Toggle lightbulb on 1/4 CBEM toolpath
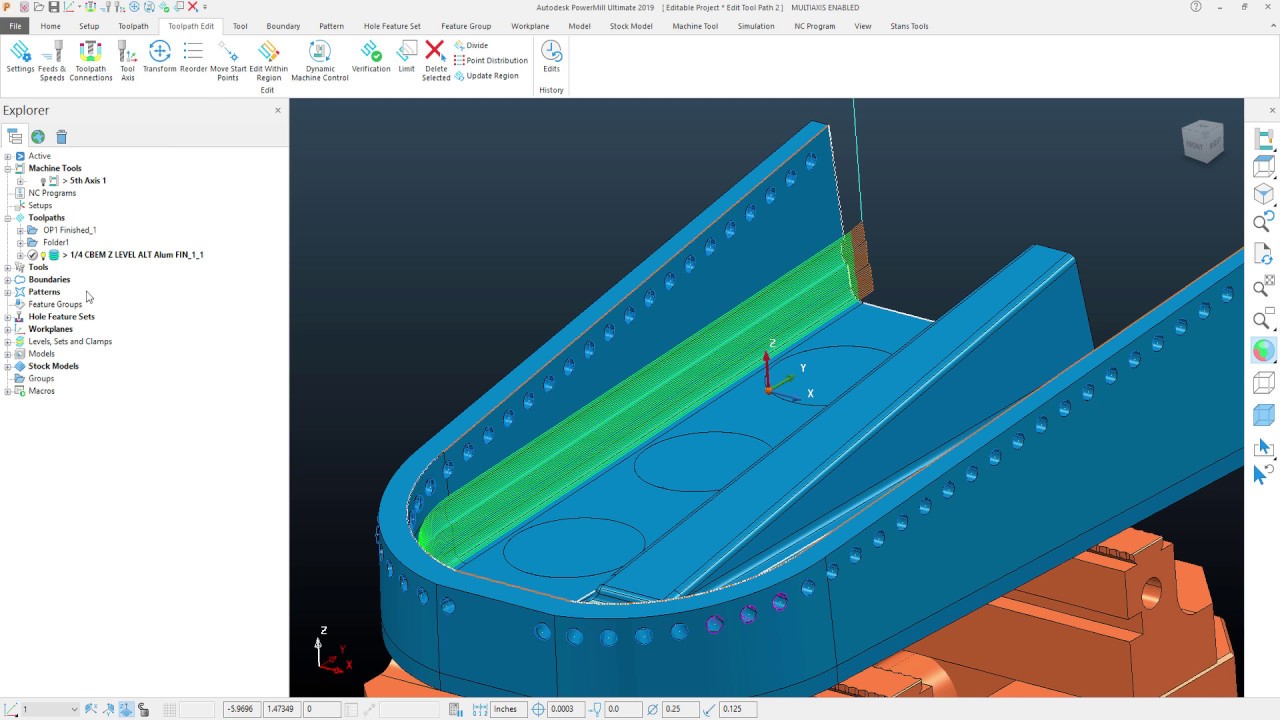Image resolution: width=1280 pixels, height=720 pixels. tap(43, 255)
